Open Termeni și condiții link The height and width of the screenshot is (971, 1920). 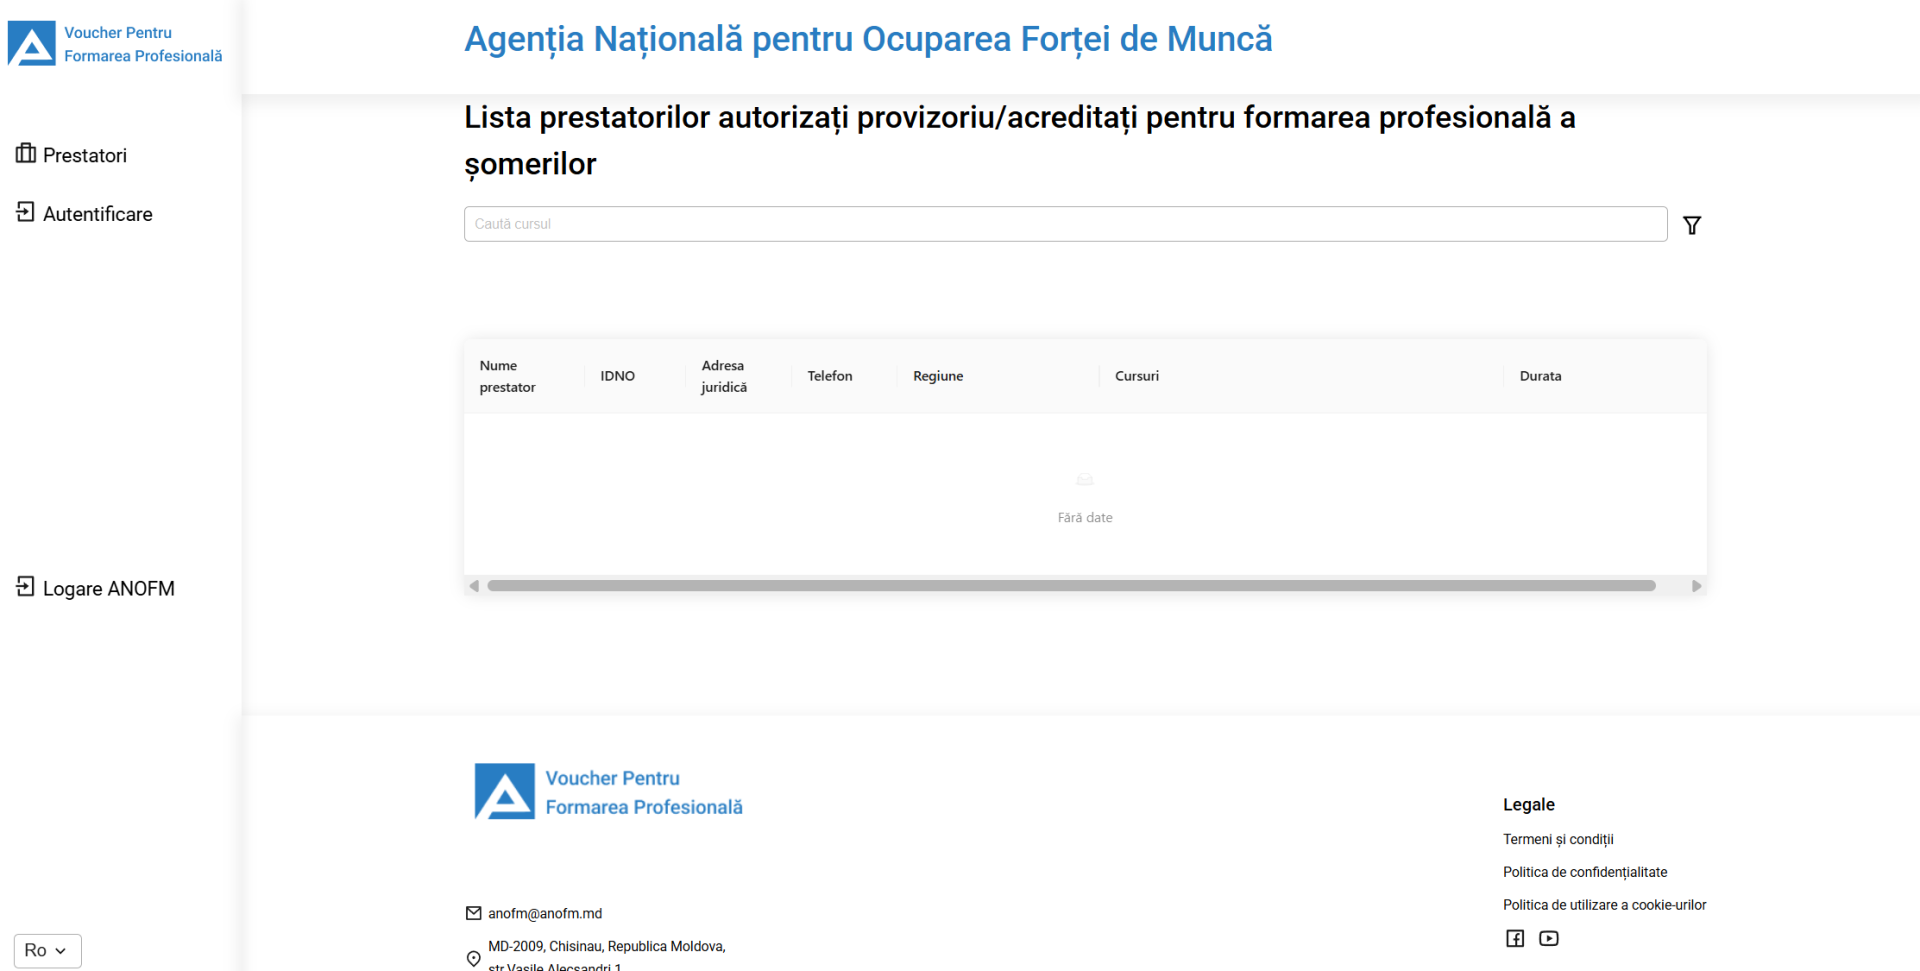[x=1557, y=839]
